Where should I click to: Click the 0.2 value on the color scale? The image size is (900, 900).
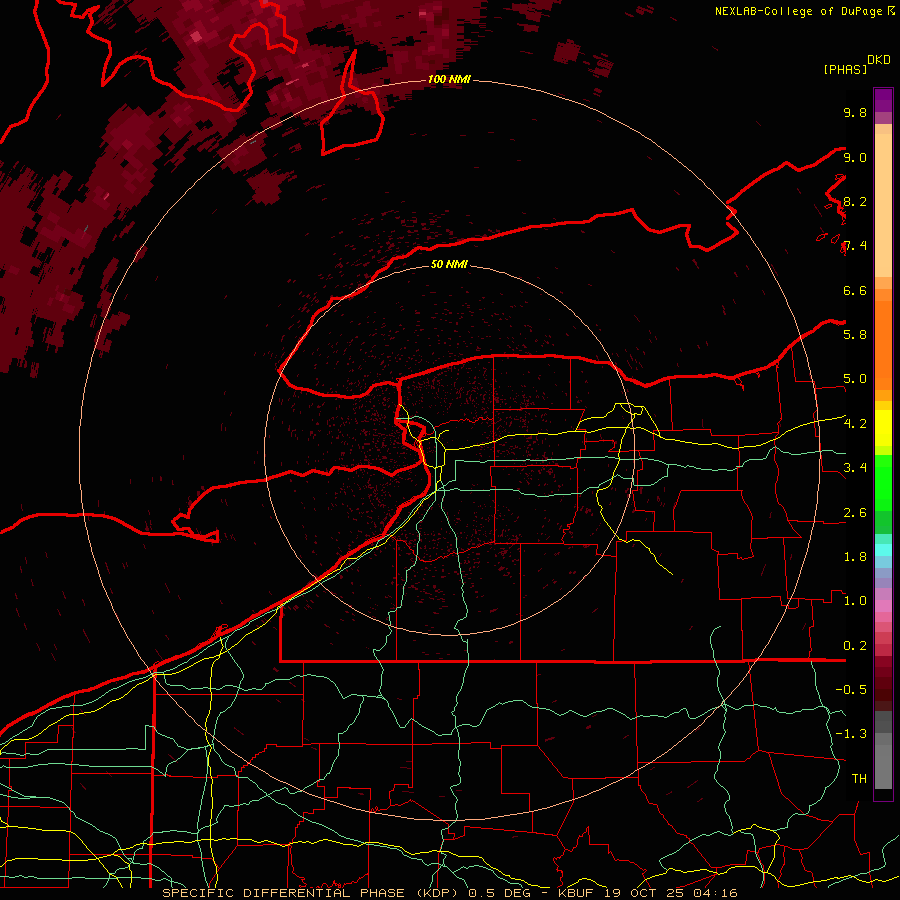[x=855, y=646]
